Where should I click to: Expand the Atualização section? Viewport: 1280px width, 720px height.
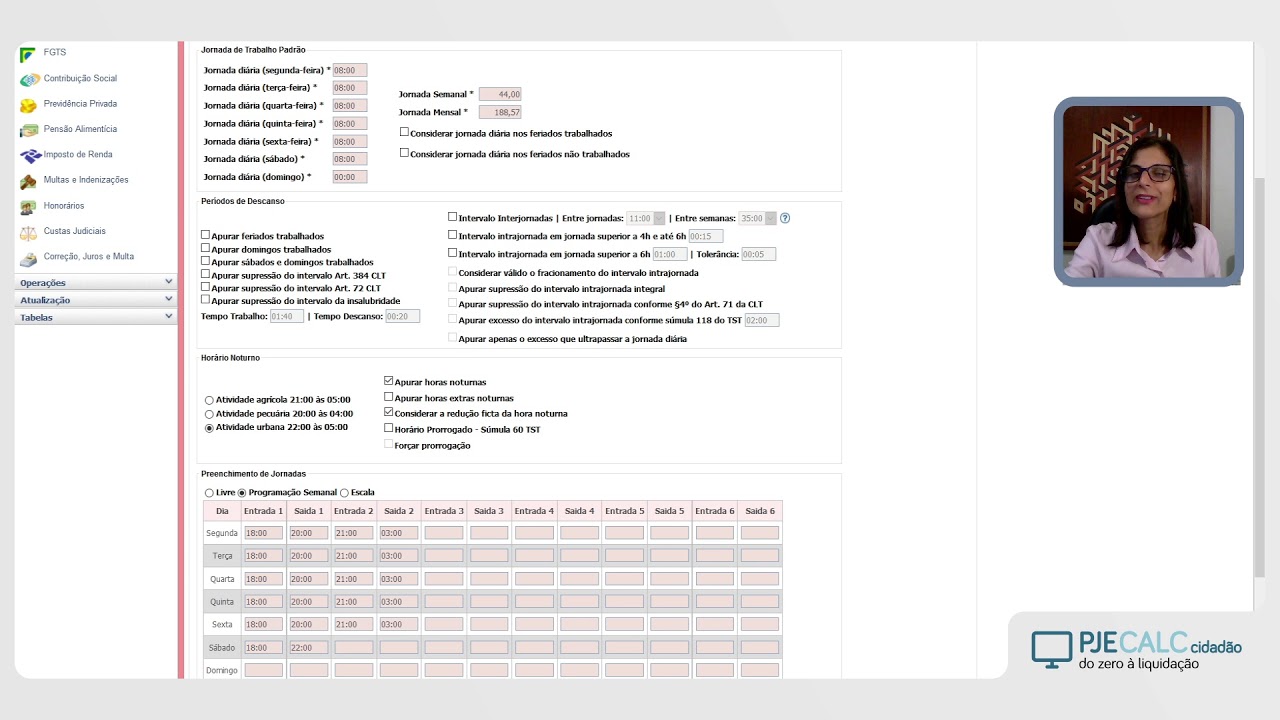[x=95, y=300]
